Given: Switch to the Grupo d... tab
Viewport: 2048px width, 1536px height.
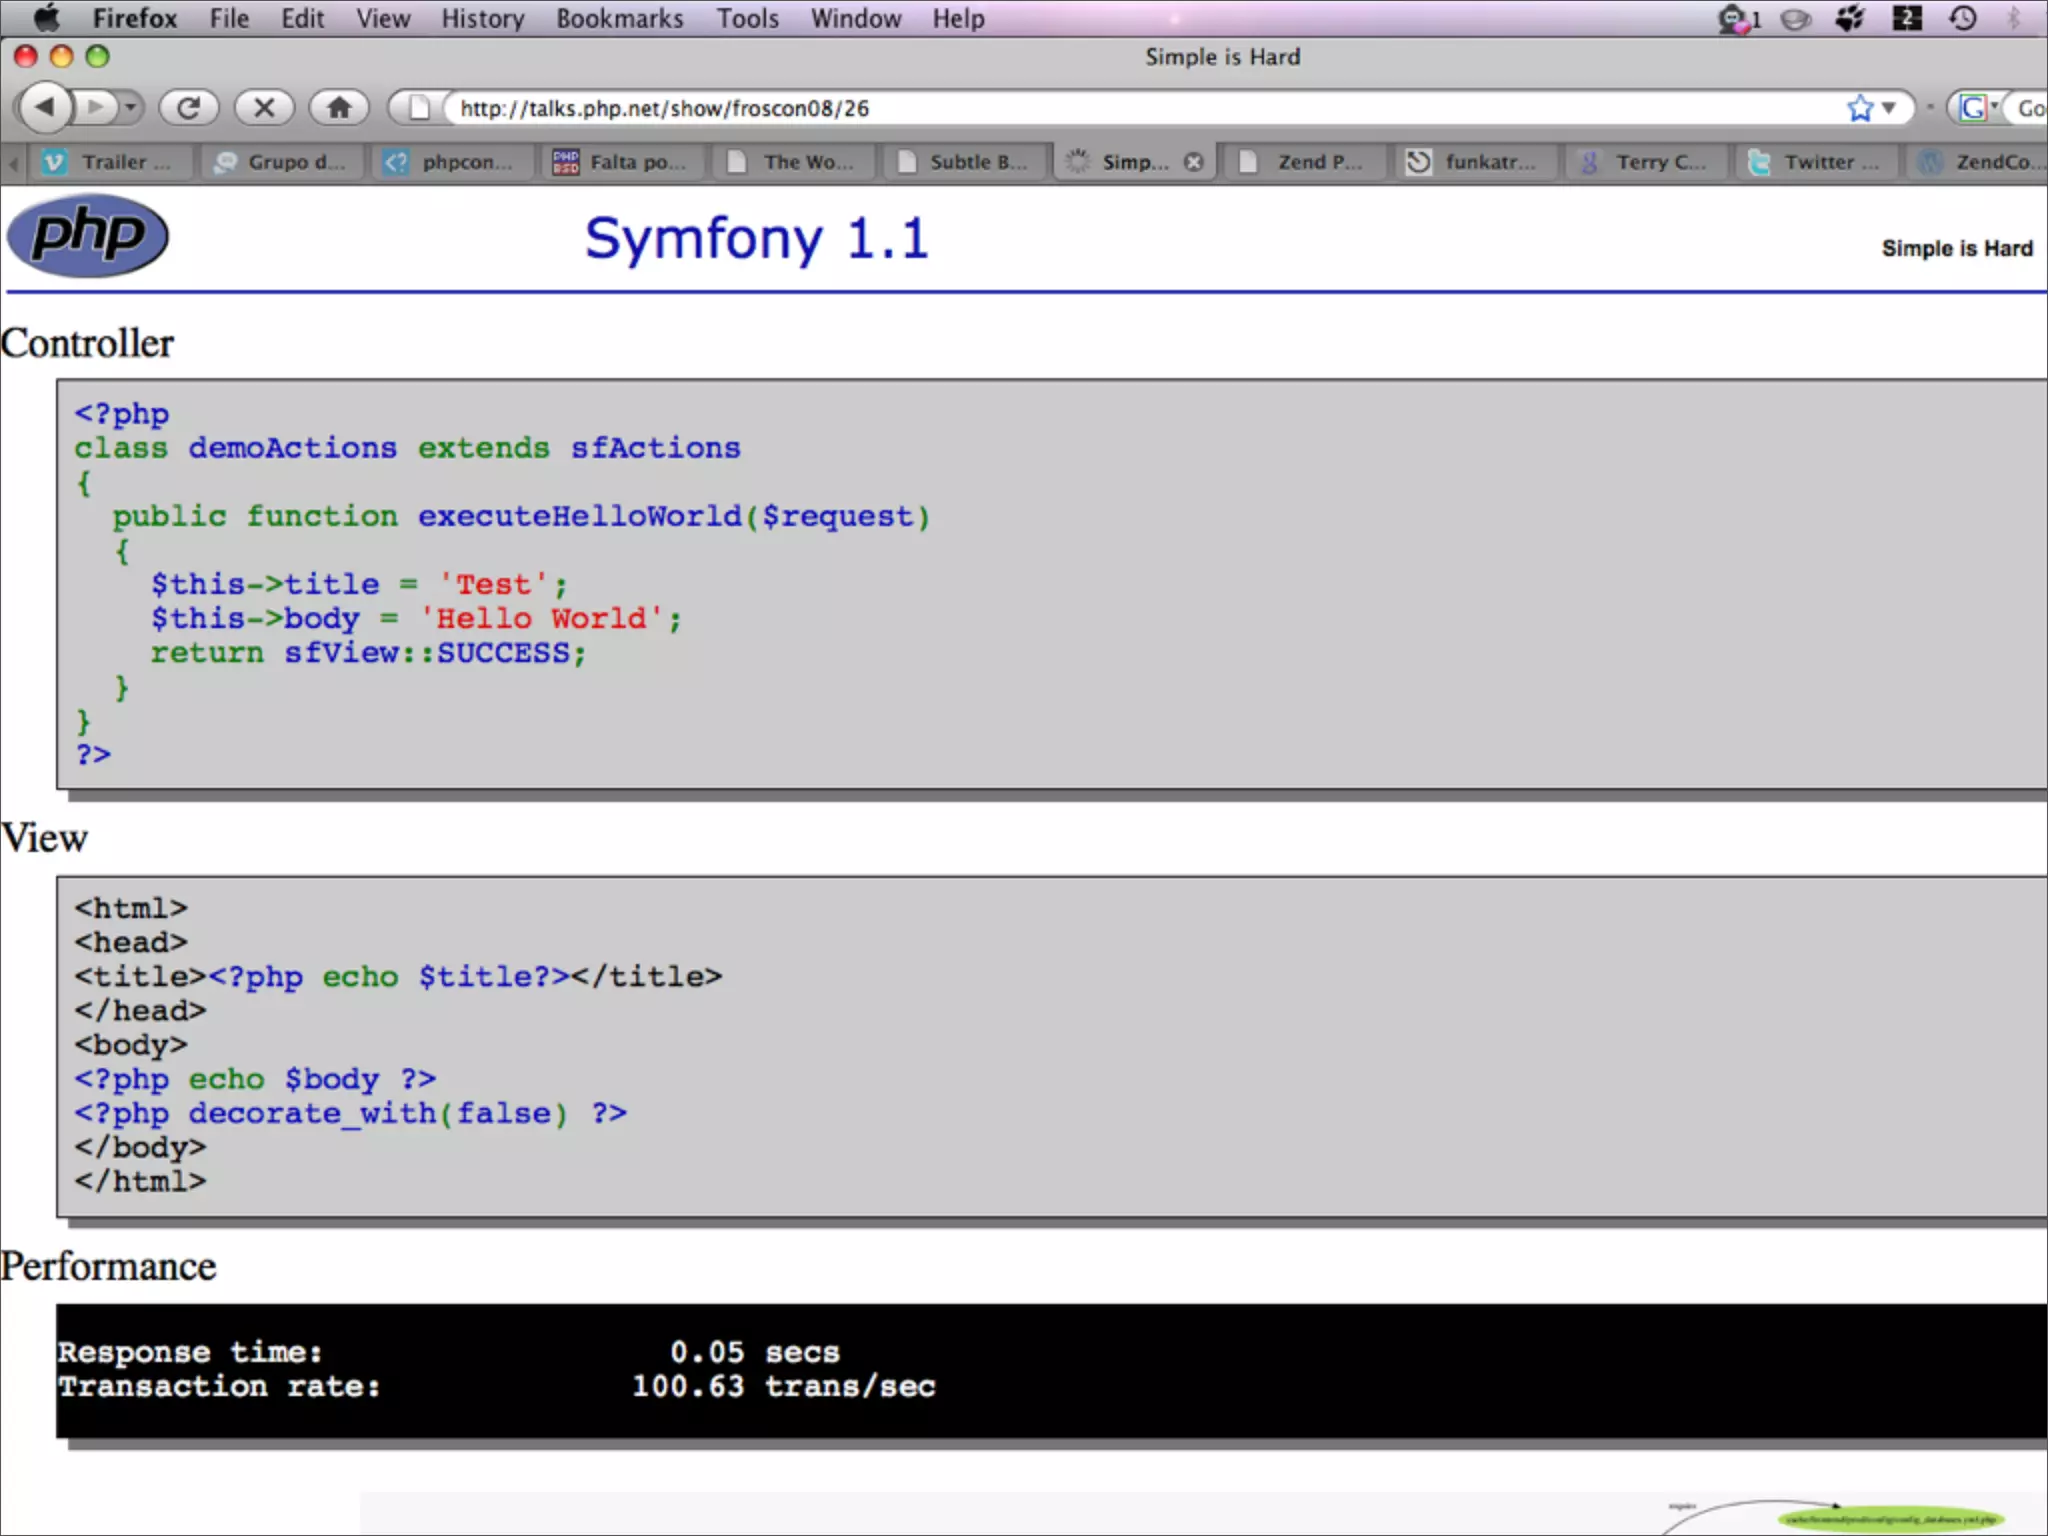Looking at the screenshot, I should click(282, 162).
